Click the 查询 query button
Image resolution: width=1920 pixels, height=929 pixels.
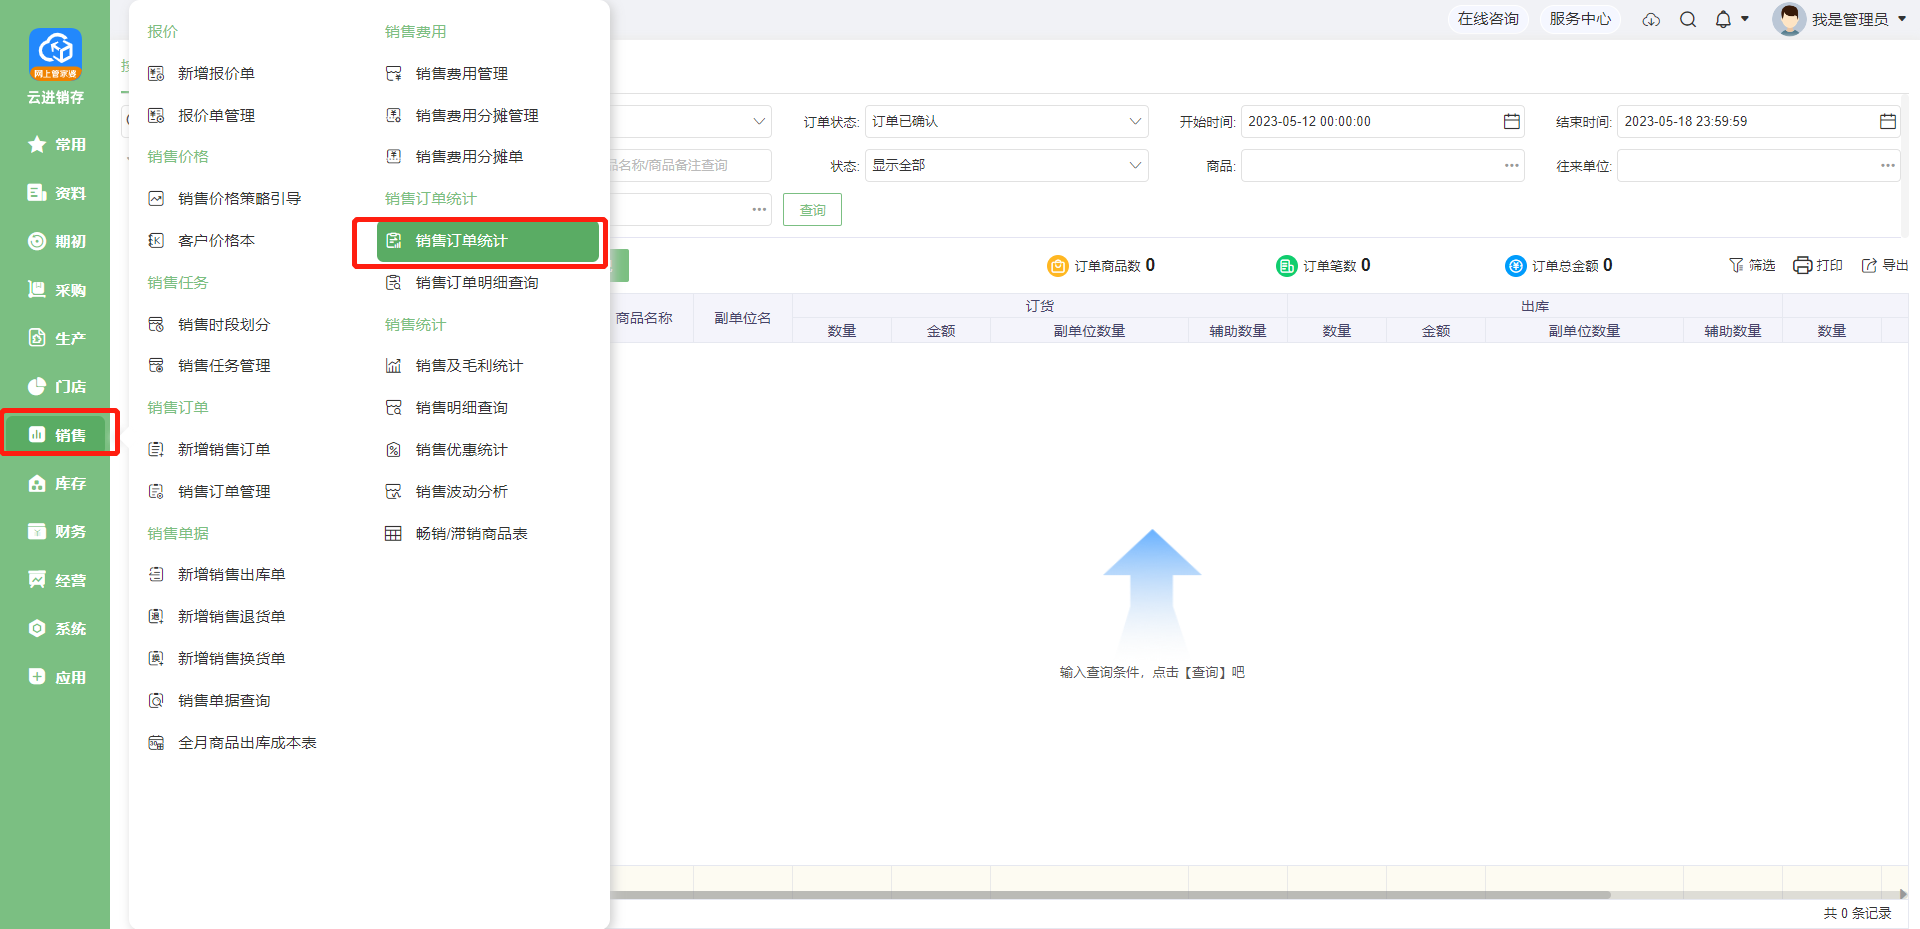(812, 210)
